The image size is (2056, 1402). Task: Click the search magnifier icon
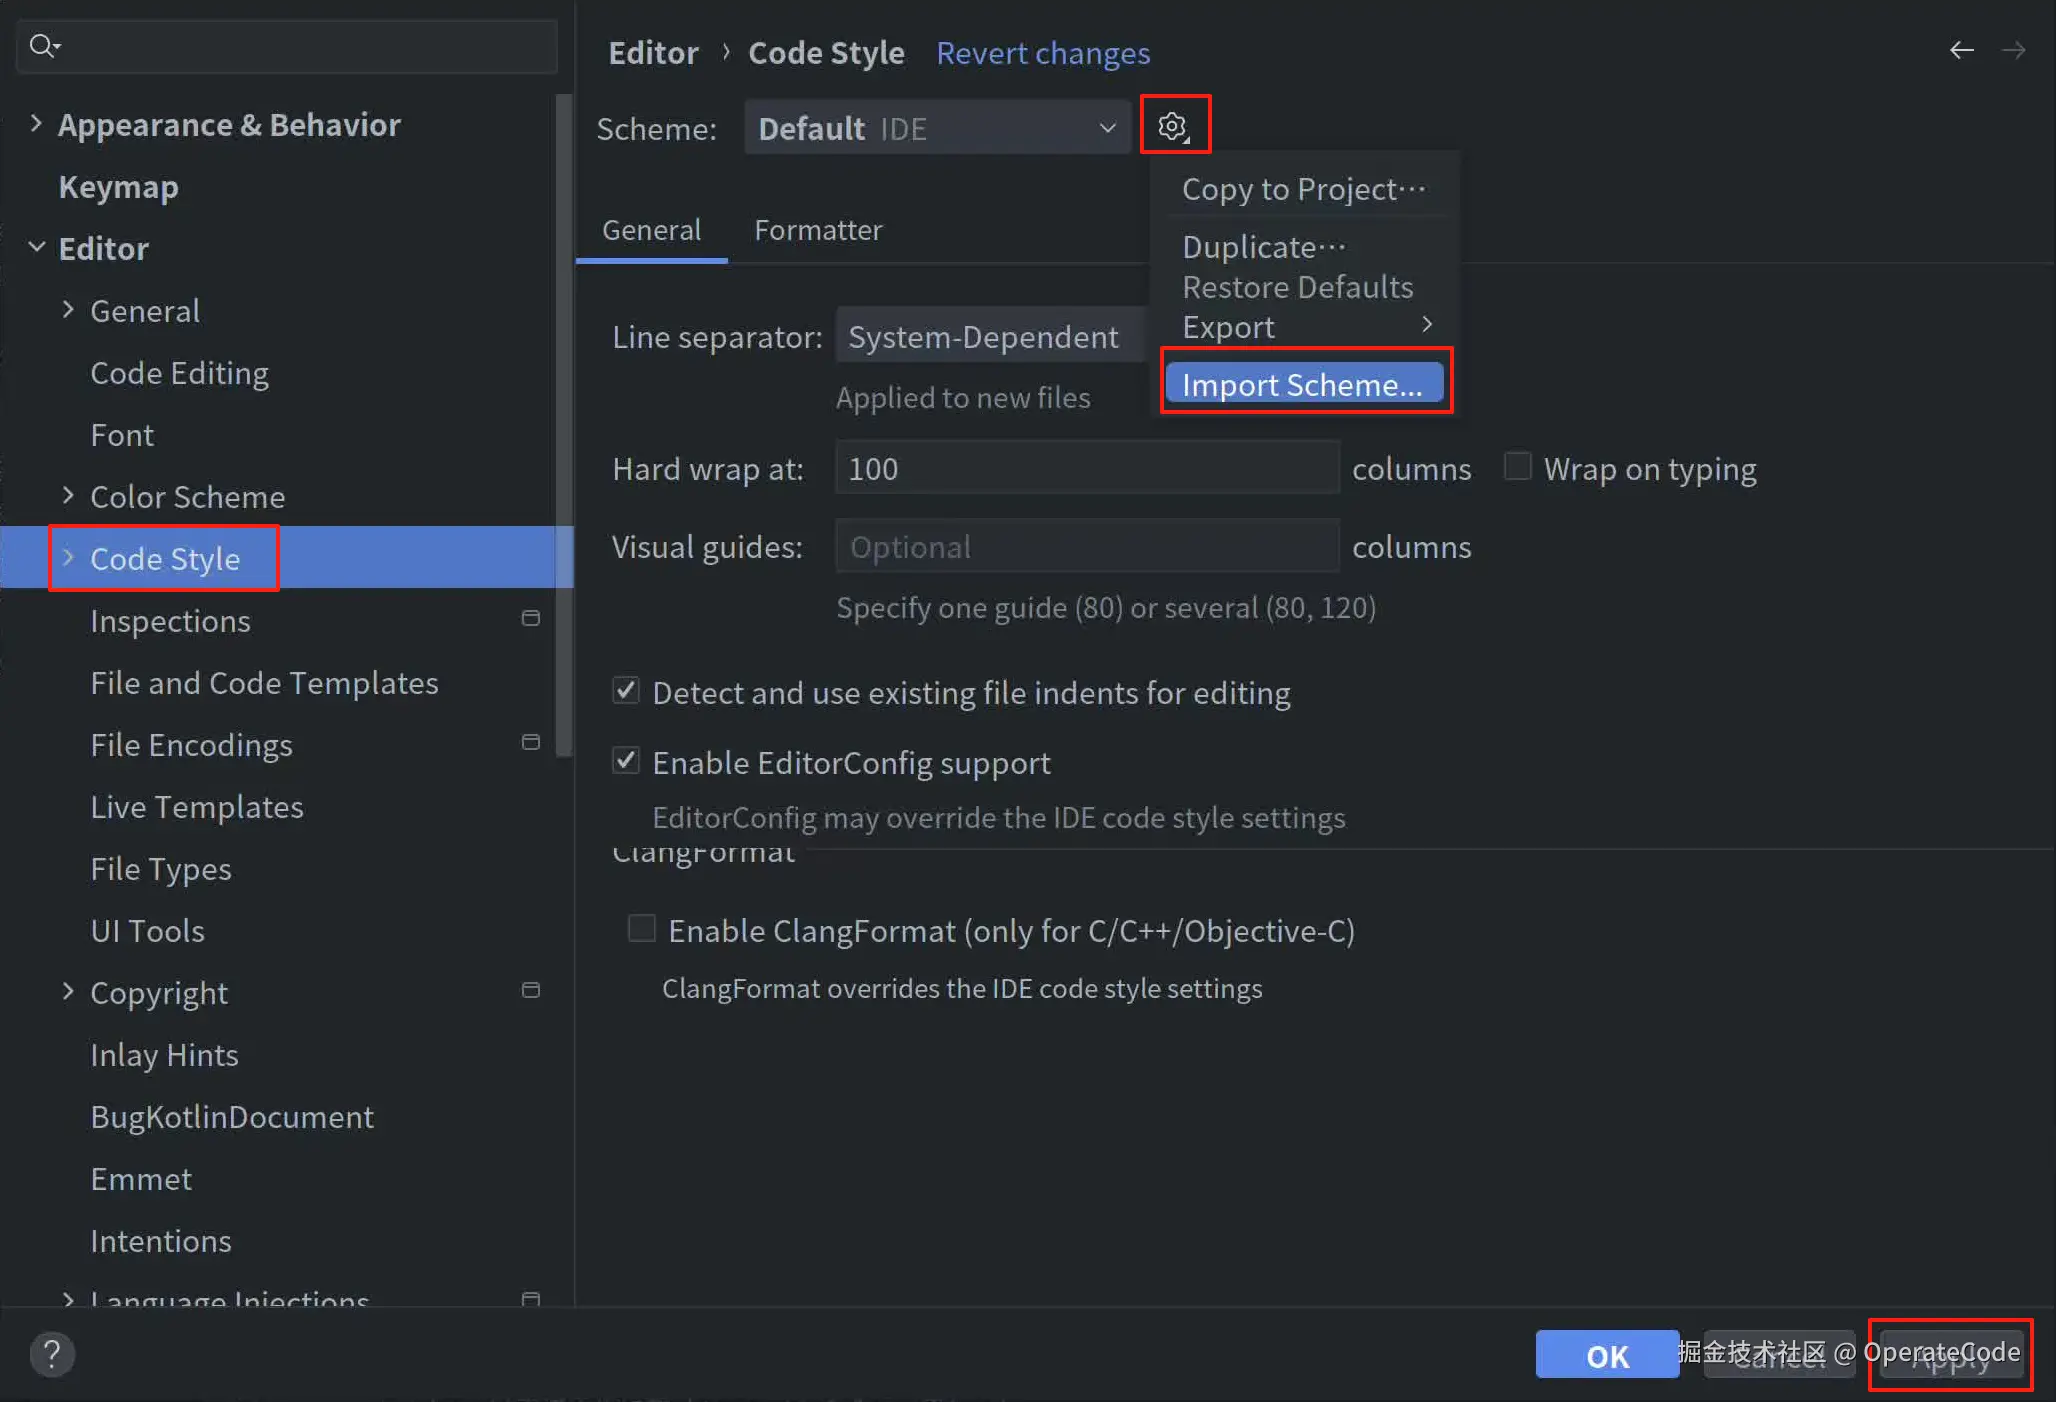tap(43, 45)
